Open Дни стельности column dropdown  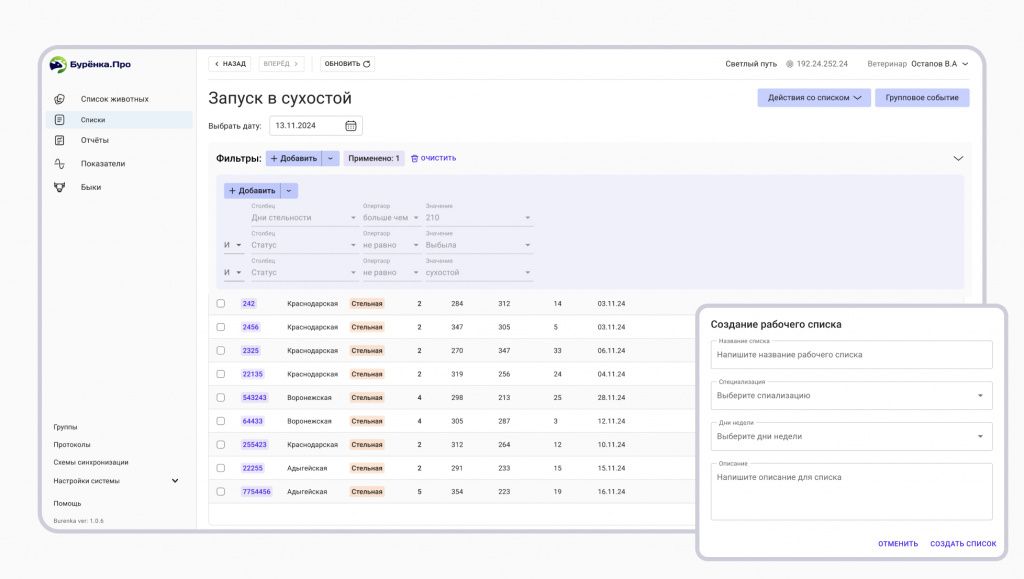[304, 218]
